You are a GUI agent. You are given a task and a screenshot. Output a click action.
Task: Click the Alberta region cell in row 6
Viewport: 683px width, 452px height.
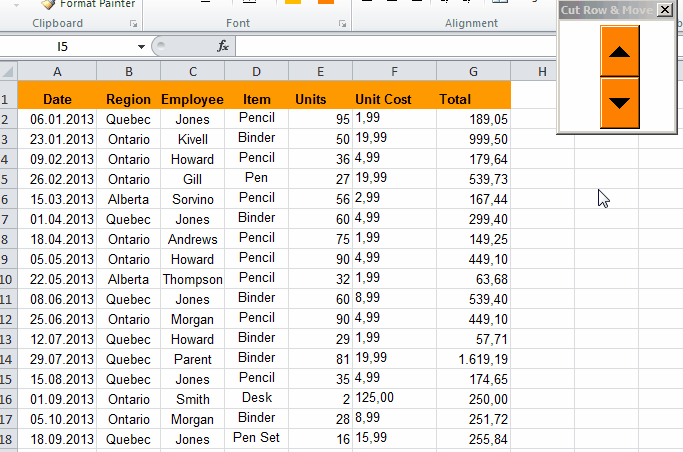[128, 199]
